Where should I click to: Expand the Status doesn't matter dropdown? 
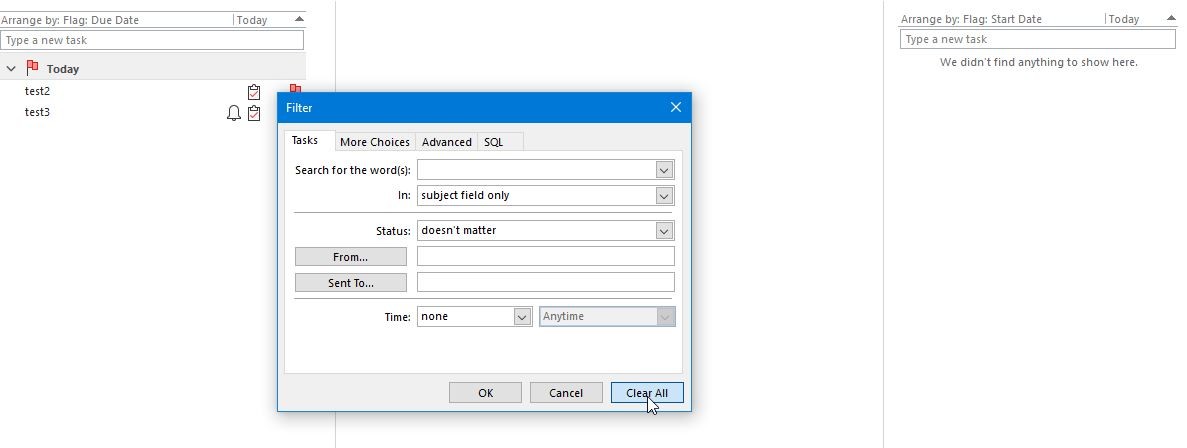664,230
